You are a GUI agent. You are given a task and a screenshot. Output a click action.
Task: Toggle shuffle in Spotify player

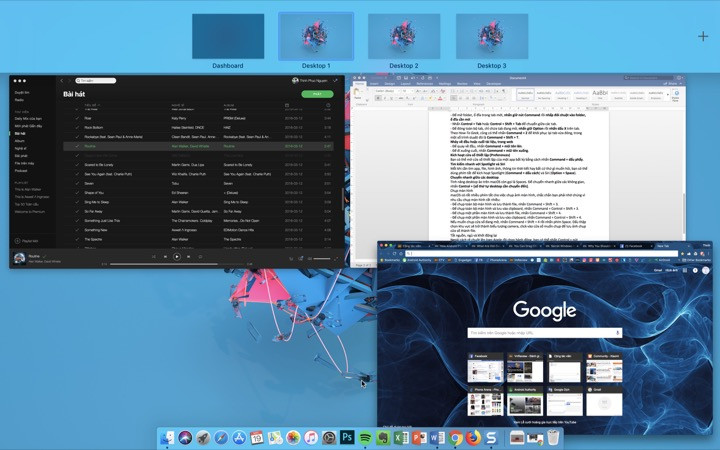coord(152,256)
